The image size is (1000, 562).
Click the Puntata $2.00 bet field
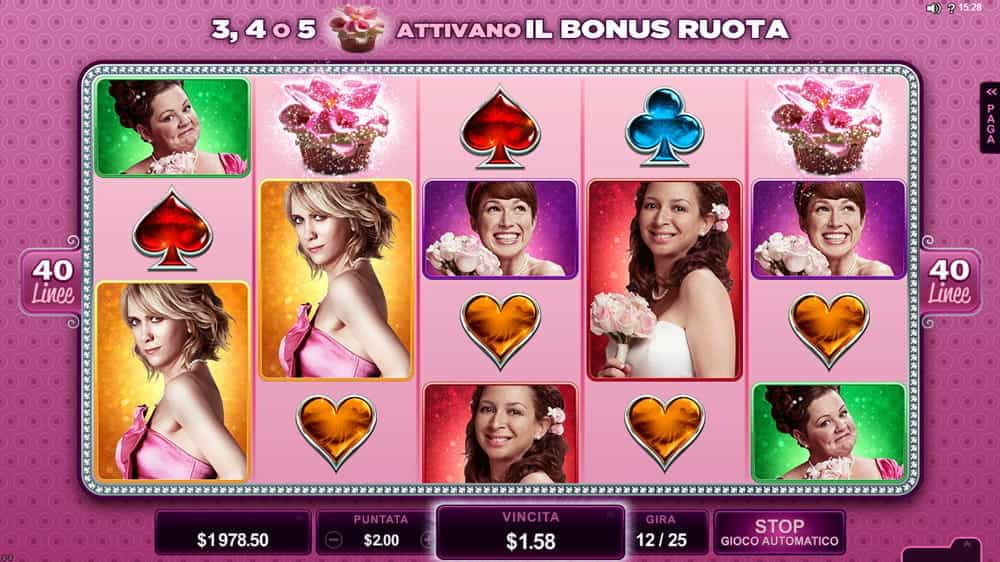tap(381, 532)
